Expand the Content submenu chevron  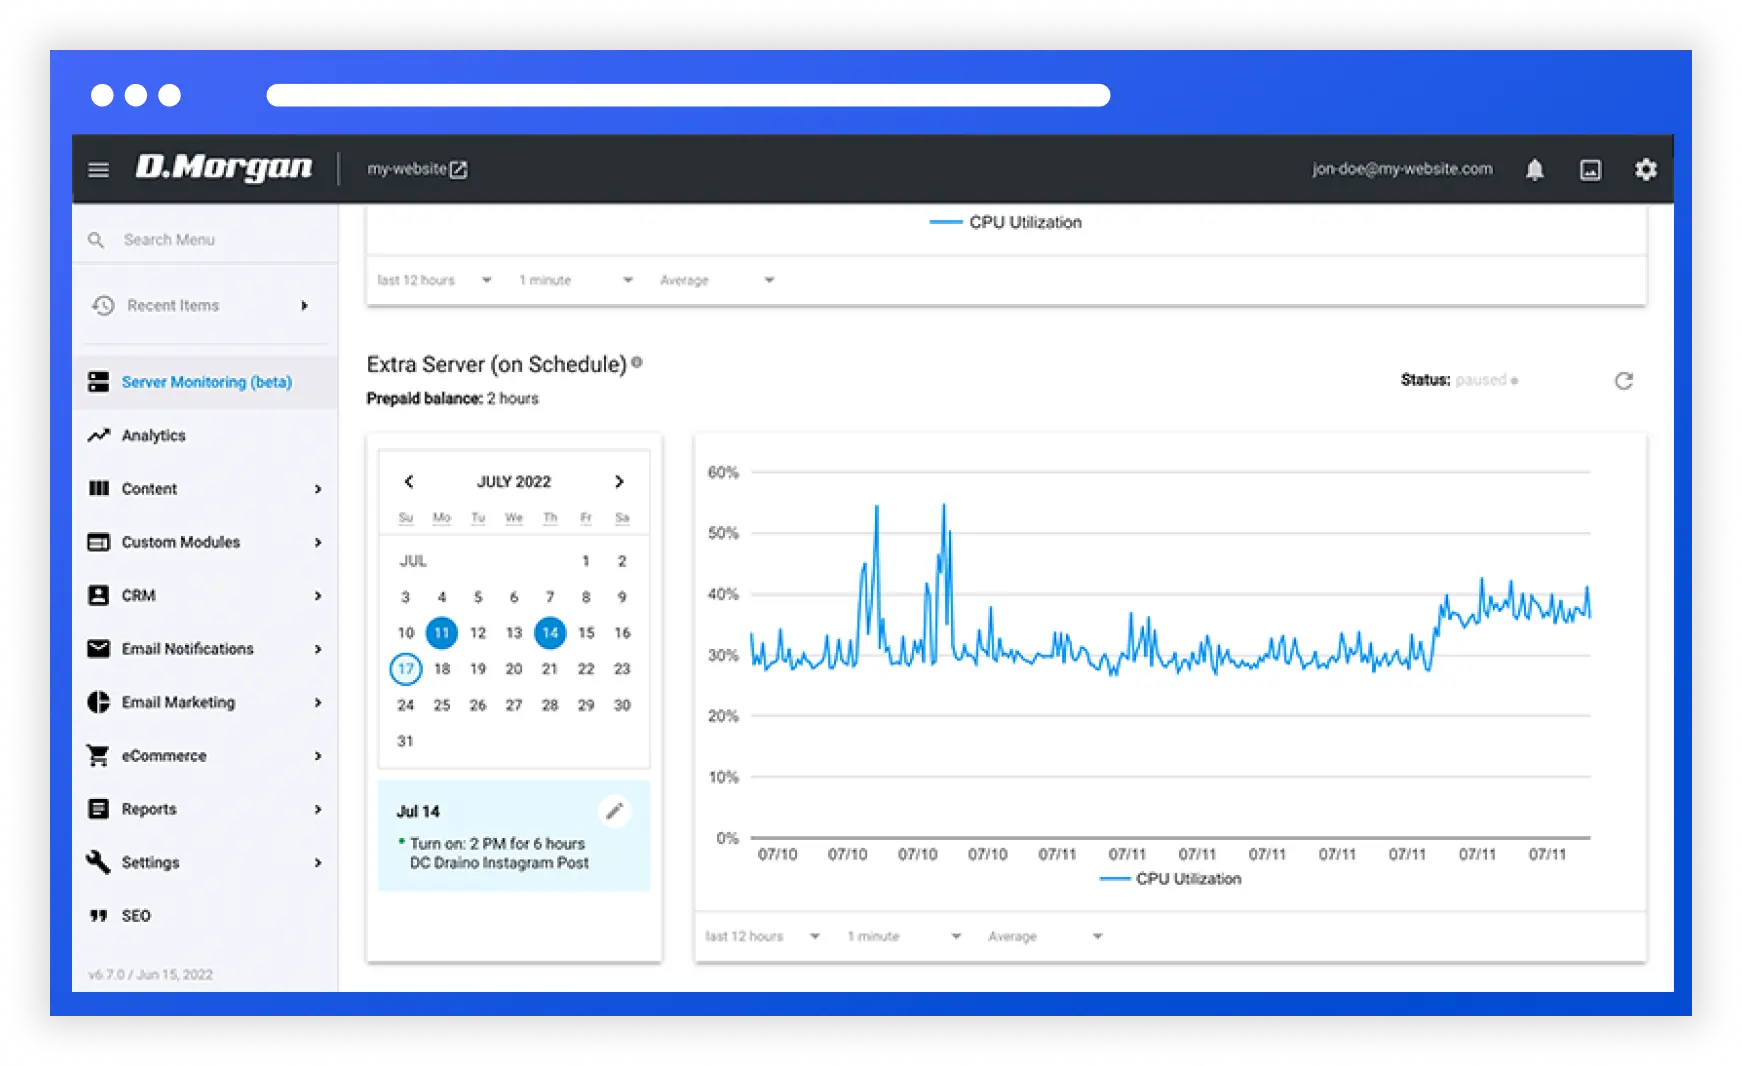[x=318, y=489]
